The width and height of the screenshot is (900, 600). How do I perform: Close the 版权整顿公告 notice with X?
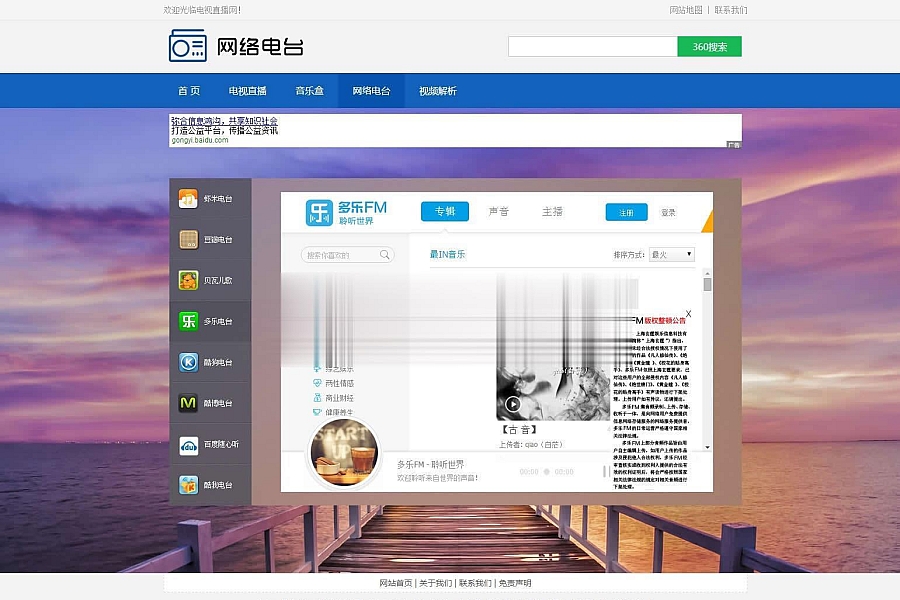tap(688, 313)
